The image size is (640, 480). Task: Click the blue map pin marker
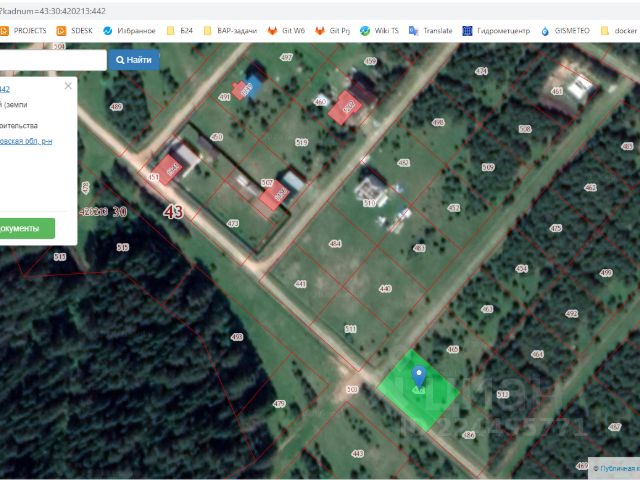click(418, 378)
